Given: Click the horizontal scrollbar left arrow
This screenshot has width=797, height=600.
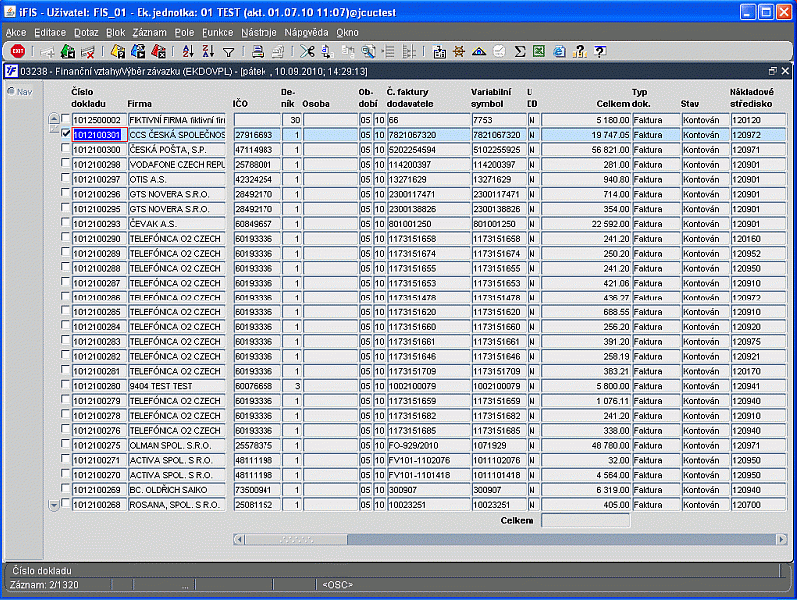Looking at the screenshot, I should 239,539.
